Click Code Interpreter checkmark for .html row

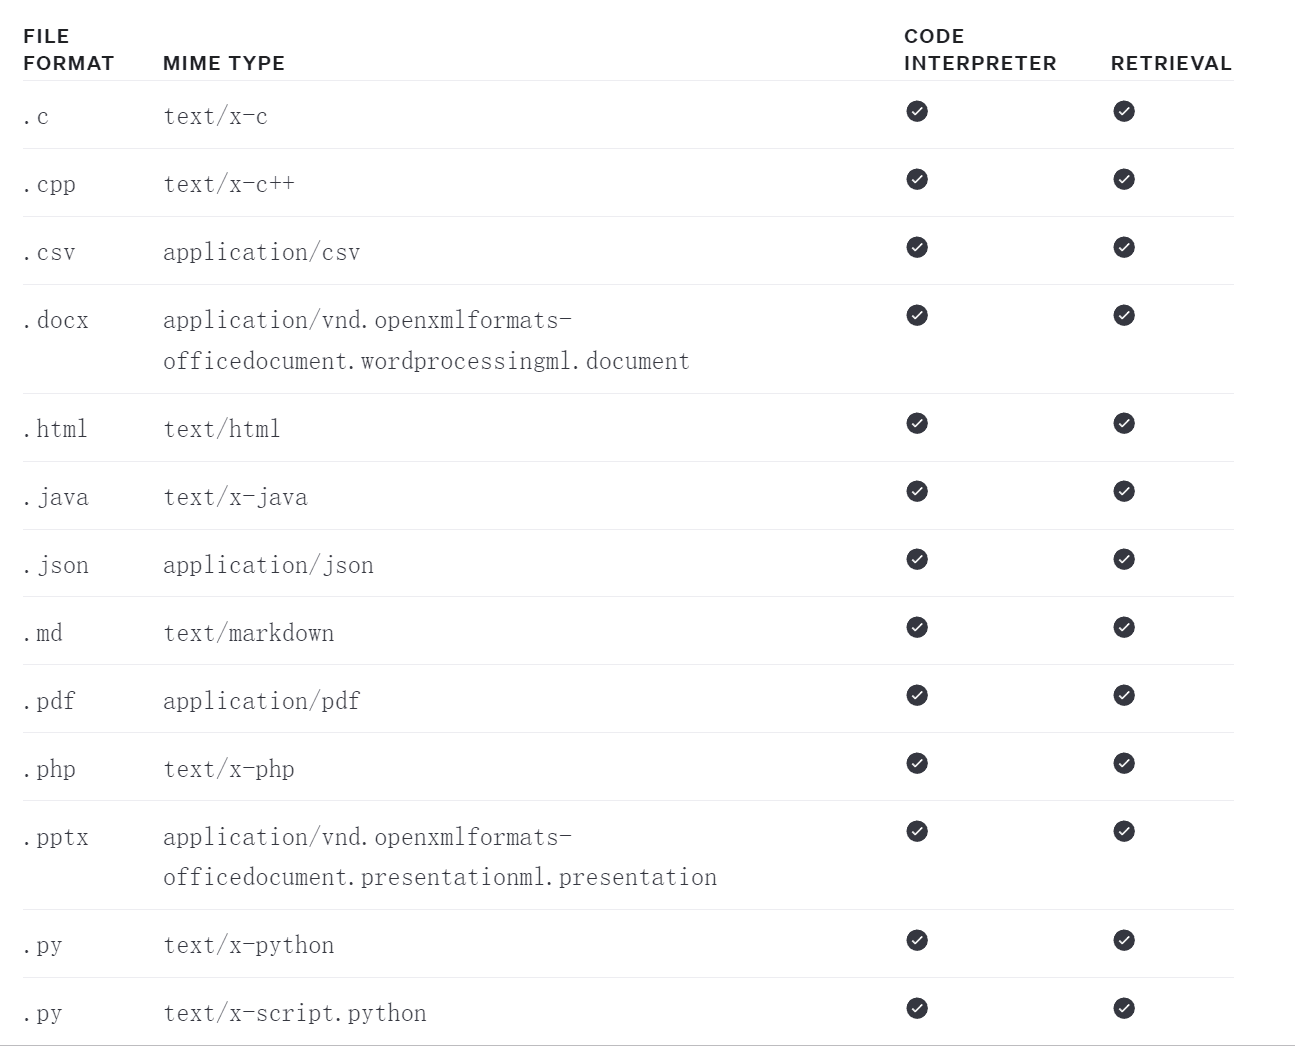(x=917, y=423)
